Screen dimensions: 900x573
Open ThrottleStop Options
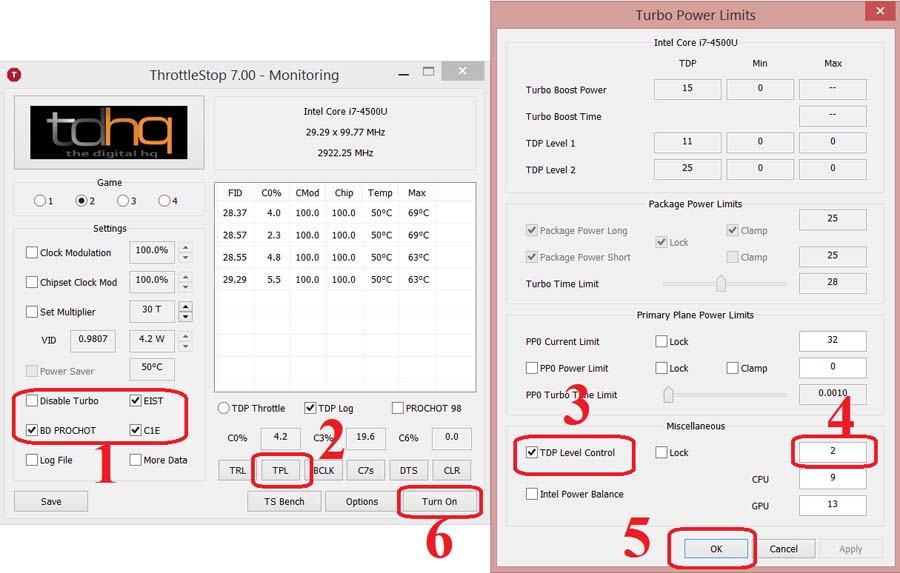pyautogui.click(x=362, y=501)
